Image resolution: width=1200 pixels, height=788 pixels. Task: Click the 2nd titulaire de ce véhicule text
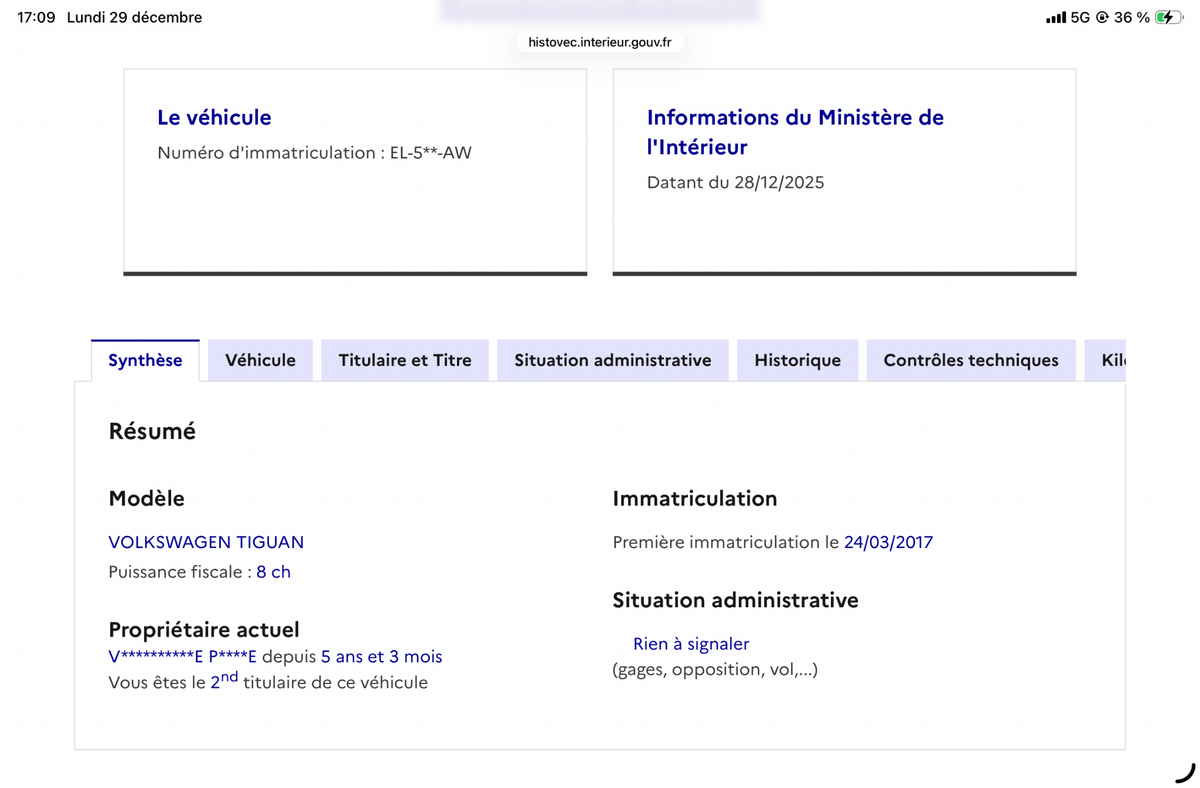[319, 681]
